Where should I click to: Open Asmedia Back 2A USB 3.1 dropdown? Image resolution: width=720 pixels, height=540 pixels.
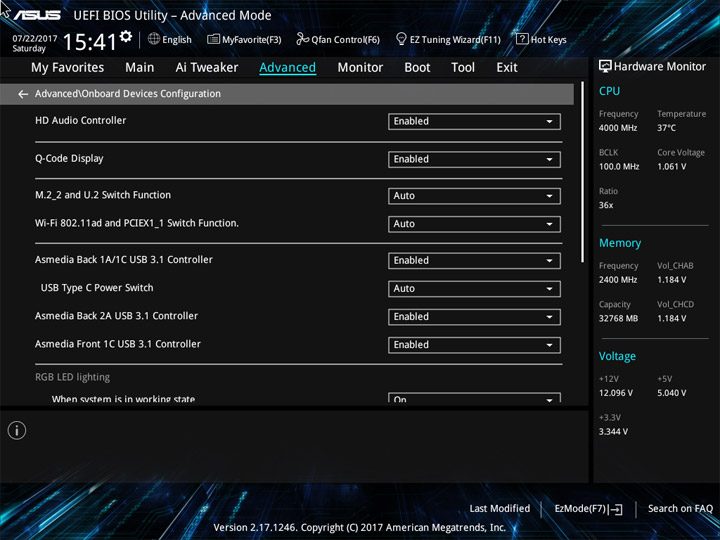click(x=474, y=317)
